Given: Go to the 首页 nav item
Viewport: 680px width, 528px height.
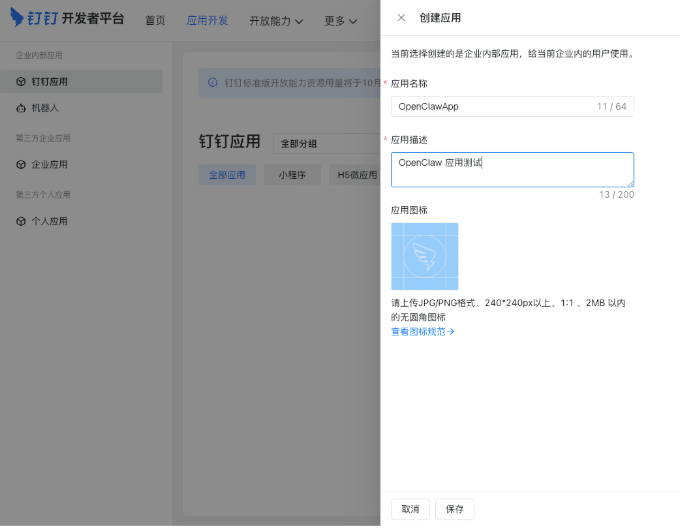Looking at the screenshot, I should tap(155, 20).
